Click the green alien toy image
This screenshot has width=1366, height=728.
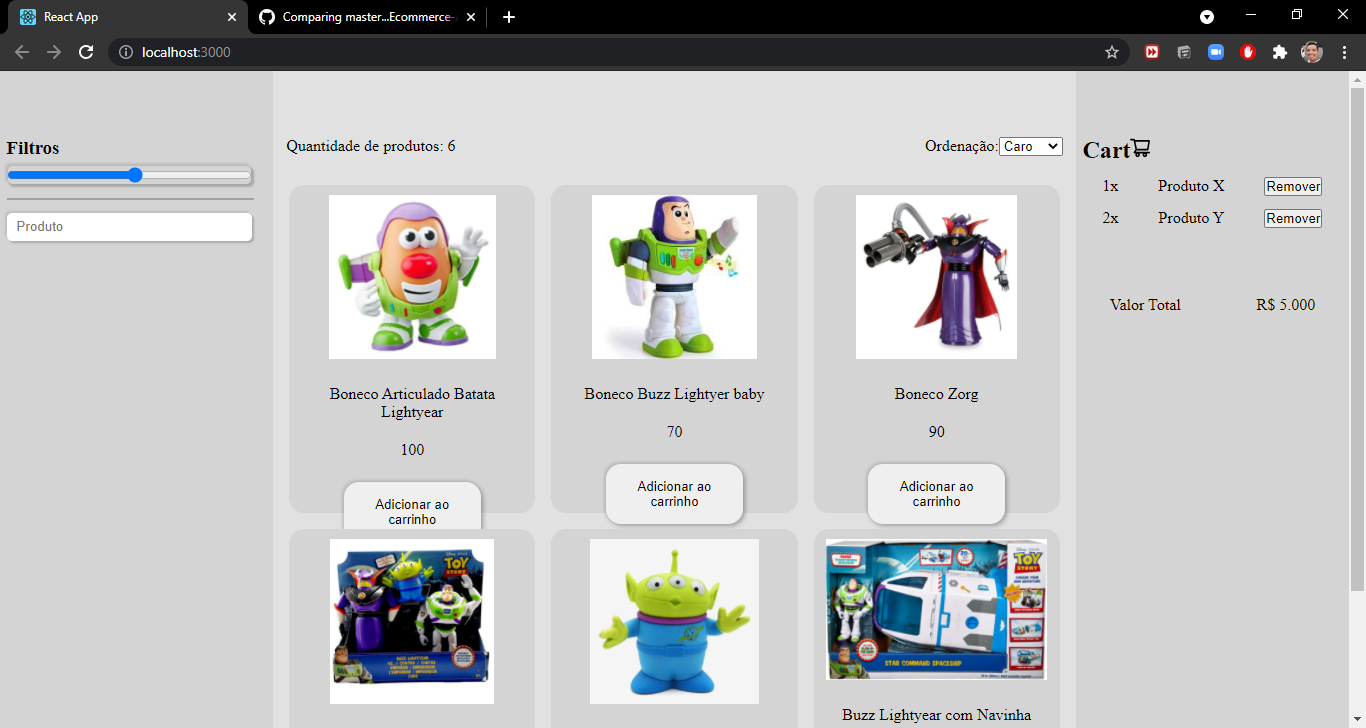click(674, 621)
